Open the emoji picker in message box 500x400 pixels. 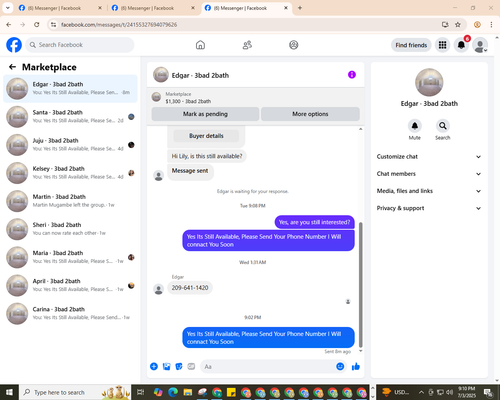pos(340,367)
